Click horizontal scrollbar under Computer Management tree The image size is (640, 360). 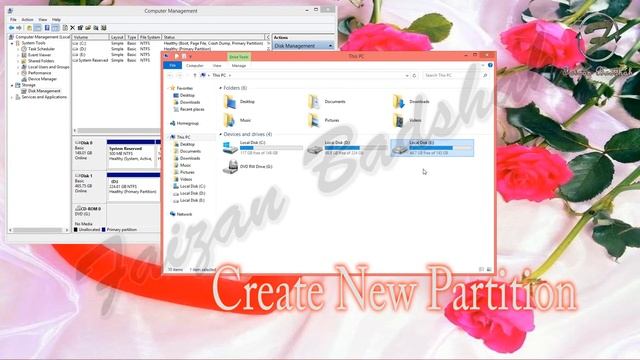39,230
